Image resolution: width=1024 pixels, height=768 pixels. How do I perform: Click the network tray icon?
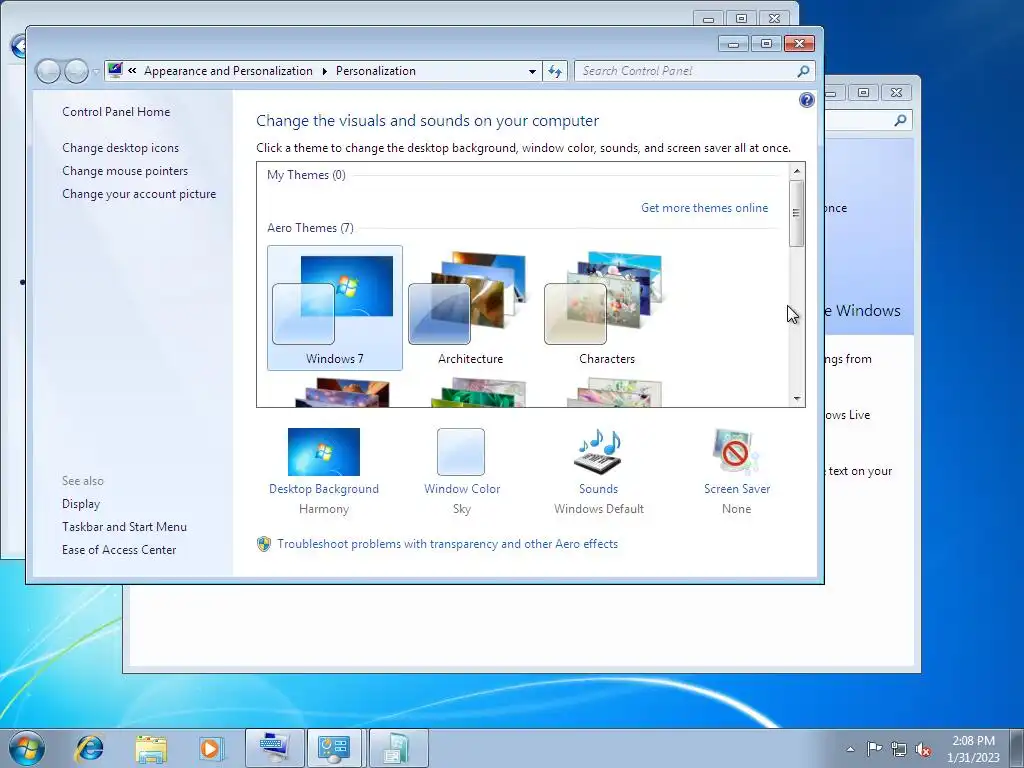pos(899,749)
